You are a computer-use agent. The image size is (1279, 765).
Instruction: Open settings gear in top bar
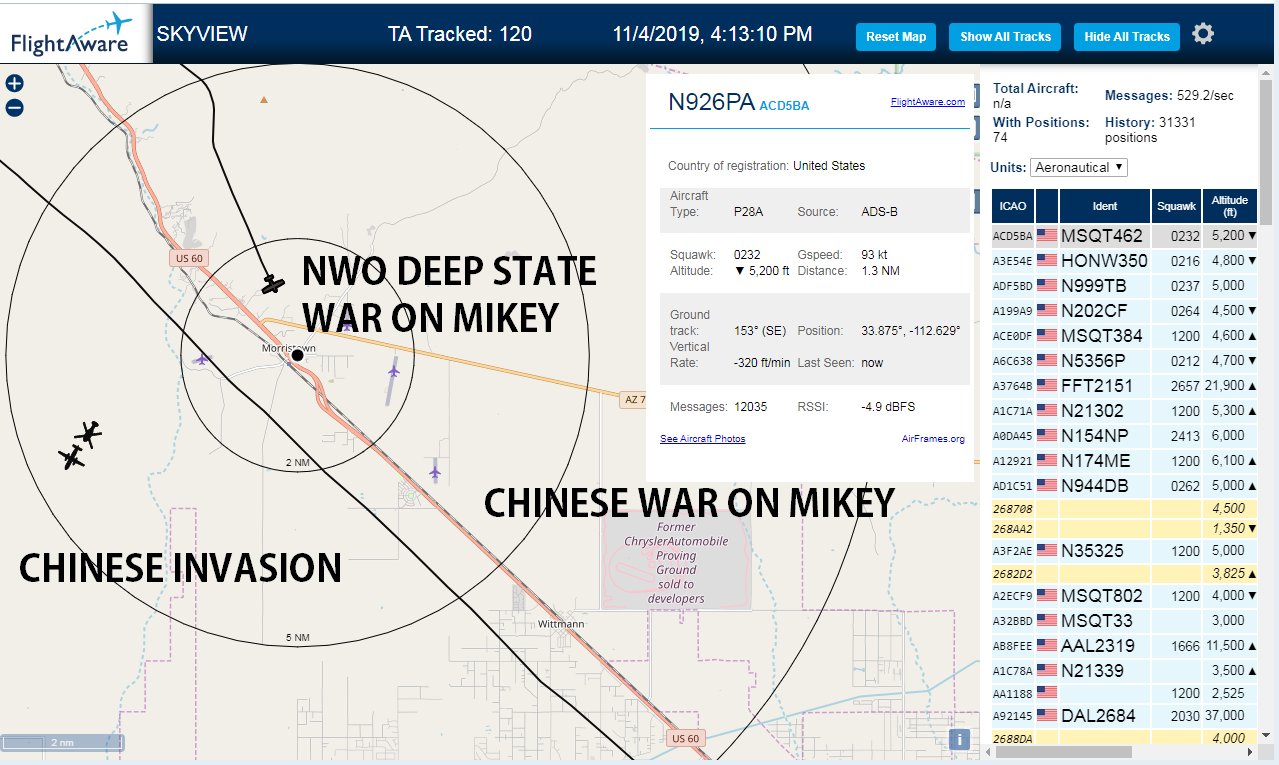[x=1203, y=34]
